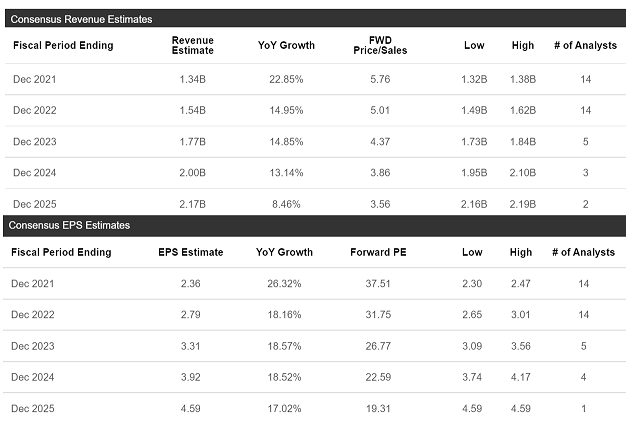
Task: Select the 5.01 FWD Price/Sales value
Action: [381, 110]
